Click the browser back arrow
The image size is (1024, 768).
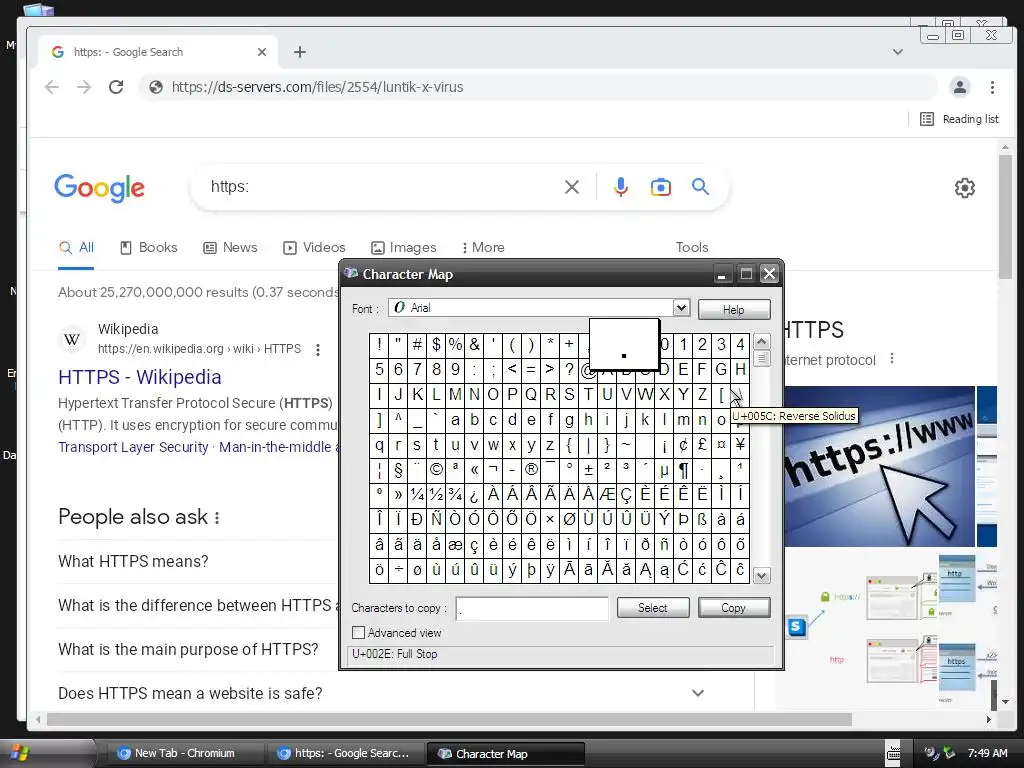[52, 87]
